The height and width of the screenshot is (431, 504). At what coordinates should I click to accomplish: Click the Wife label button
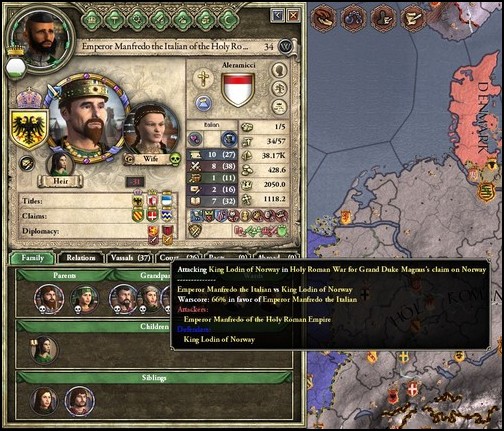point(152,159)
